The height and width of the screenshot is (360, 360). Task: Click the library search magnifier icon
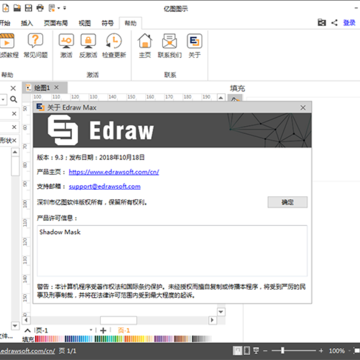point(13,99)
